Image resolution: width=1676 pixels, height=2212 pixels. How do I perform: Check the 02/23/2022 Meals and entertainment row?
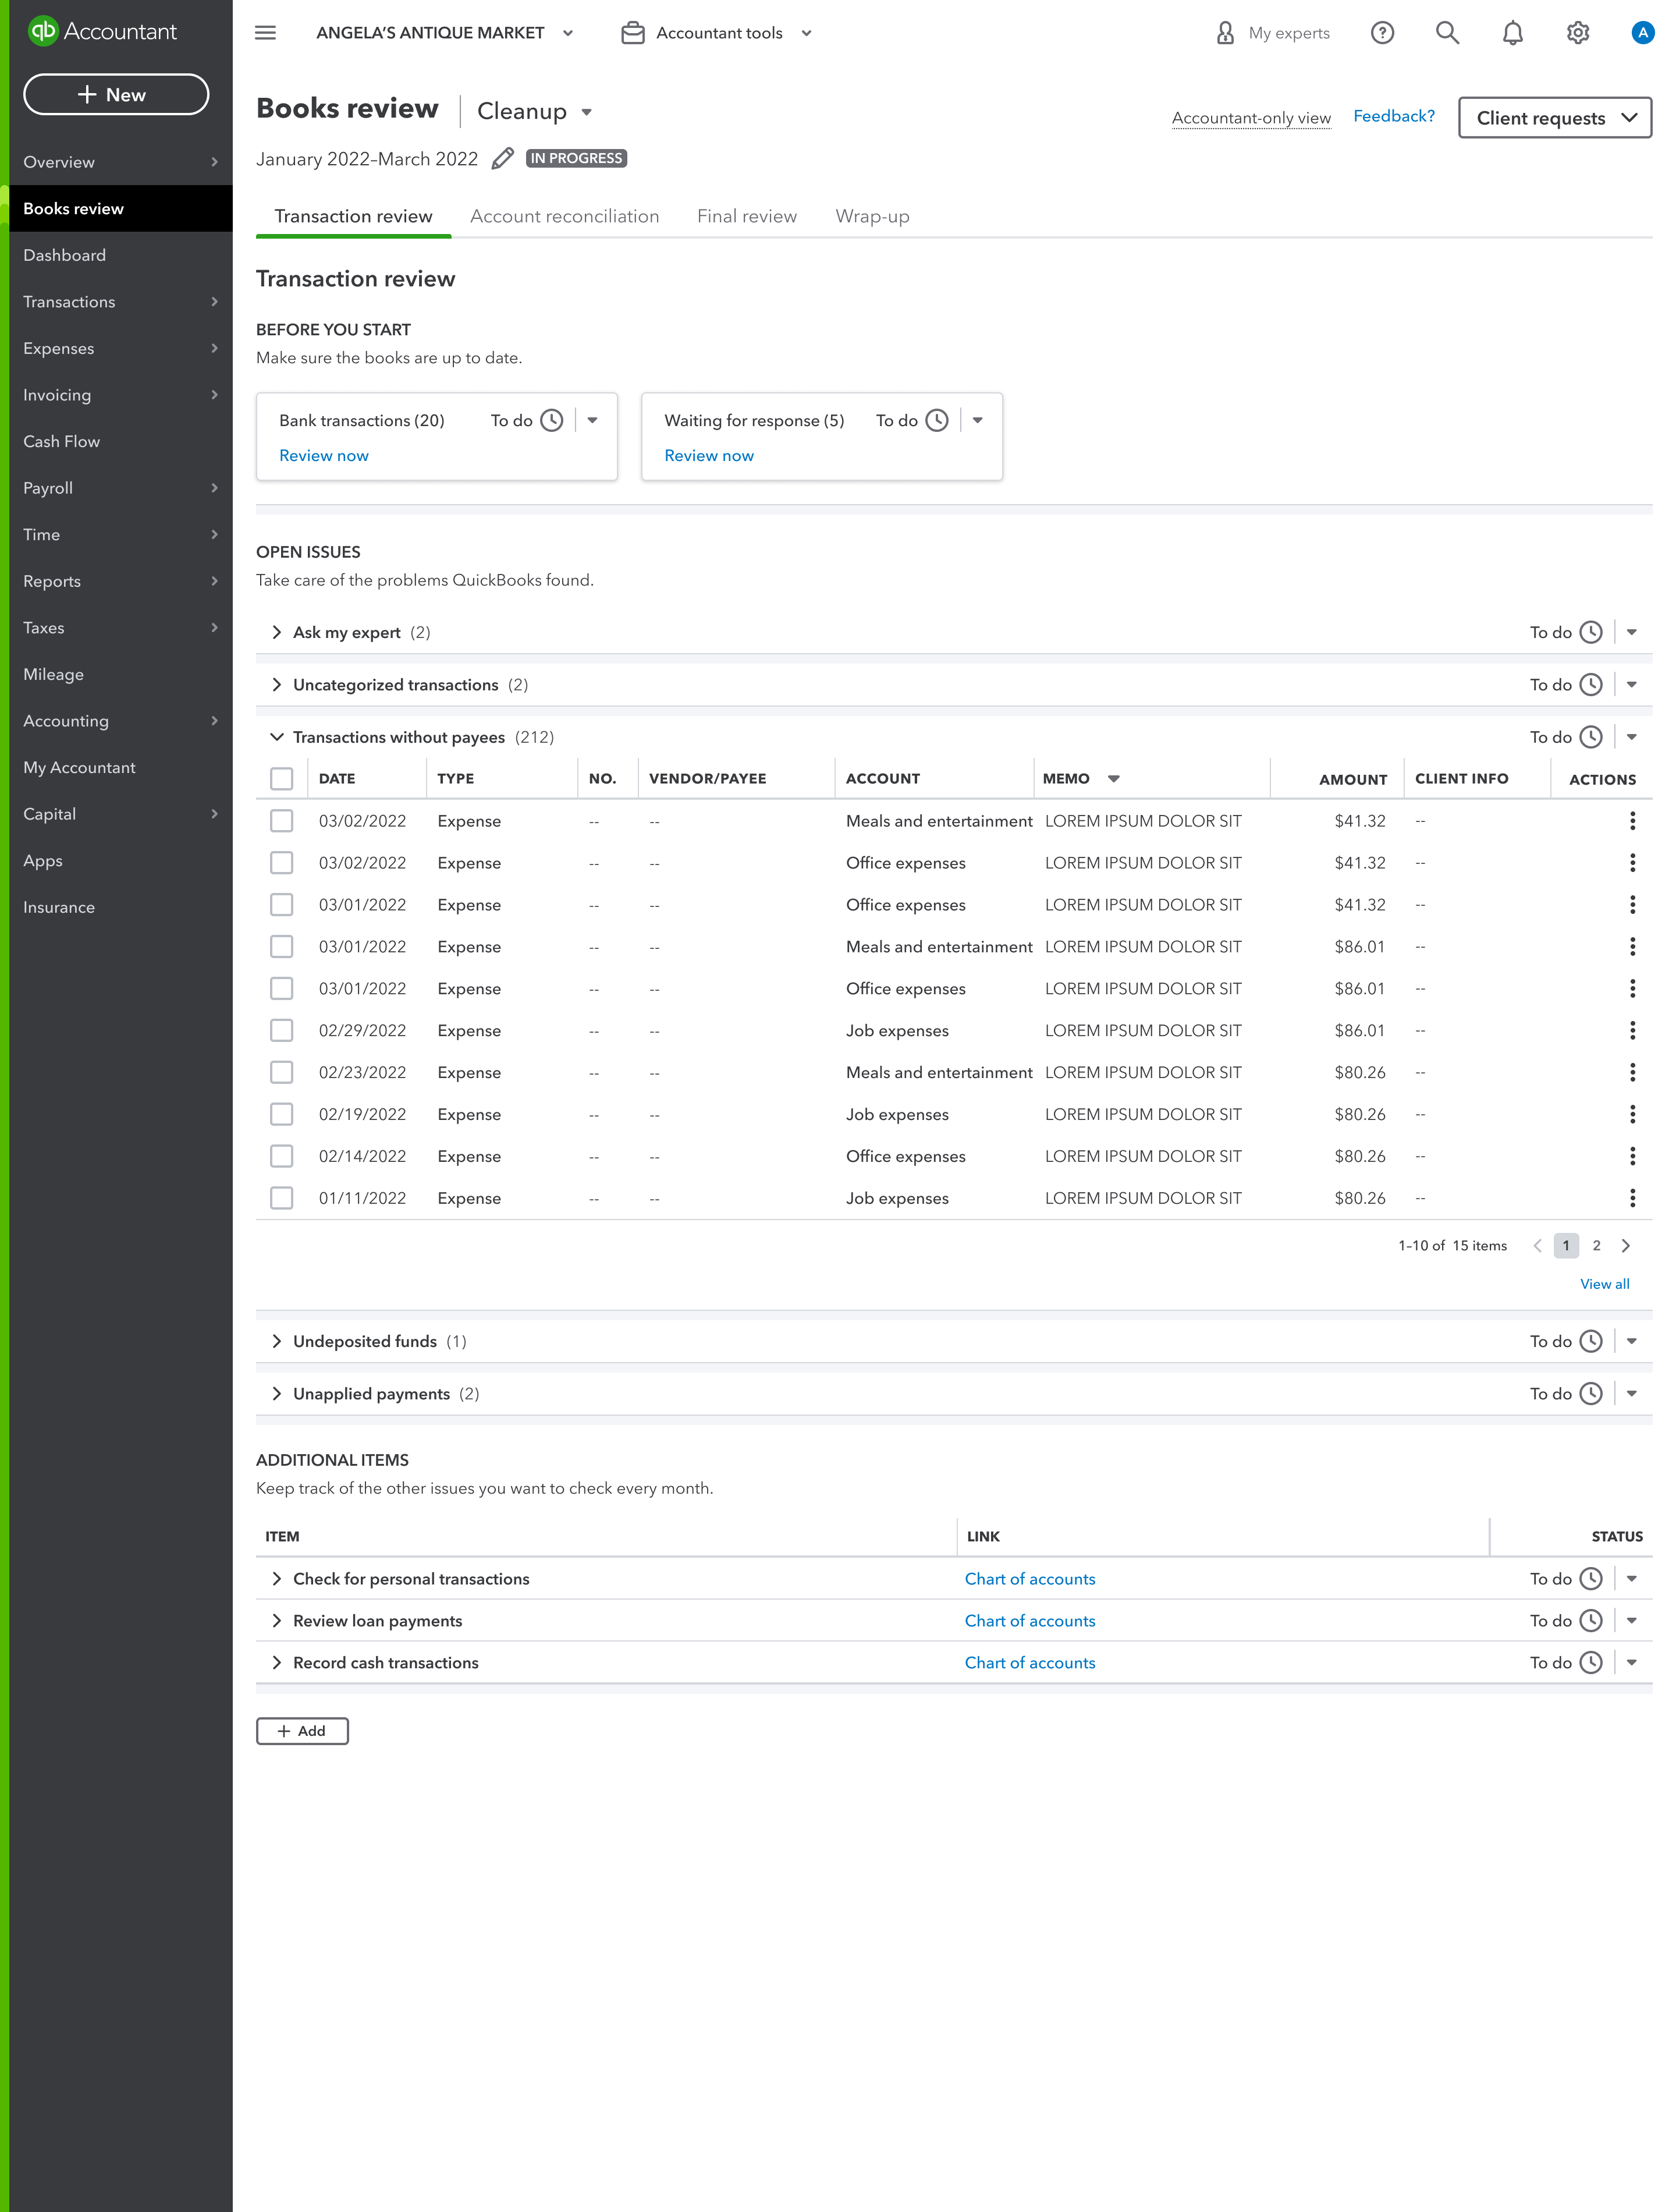(x=282, y=1073)
